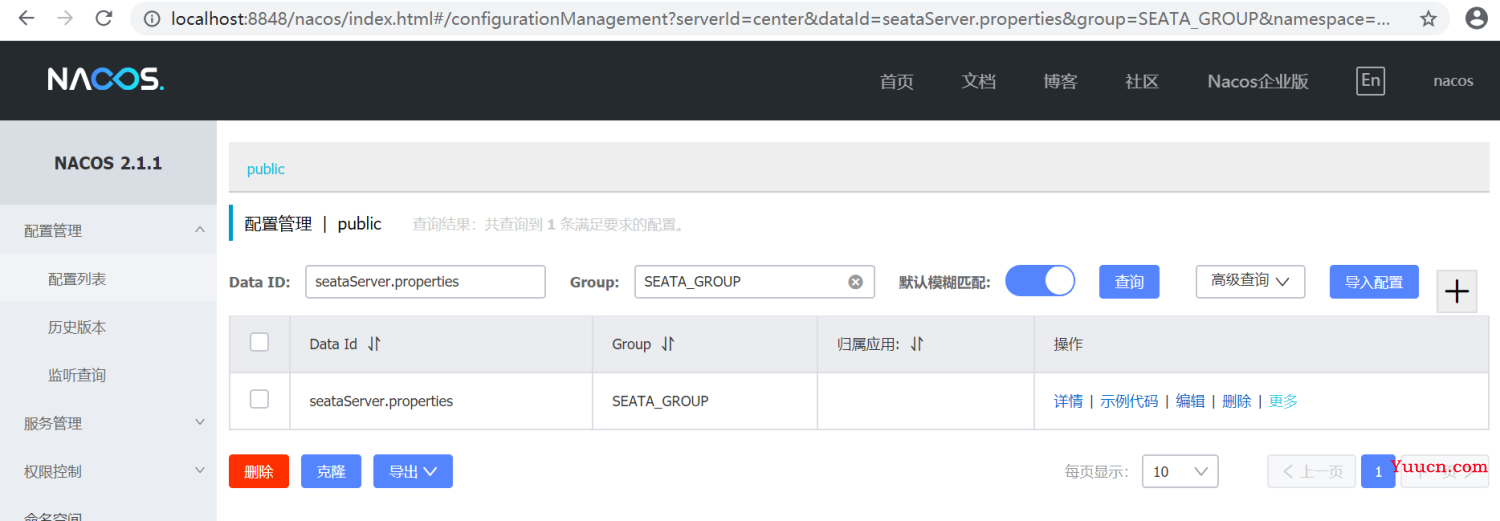Open 文档 in the top navigation
The height and width of the screenshot is (521, 1500).
[x=979, y=81]
